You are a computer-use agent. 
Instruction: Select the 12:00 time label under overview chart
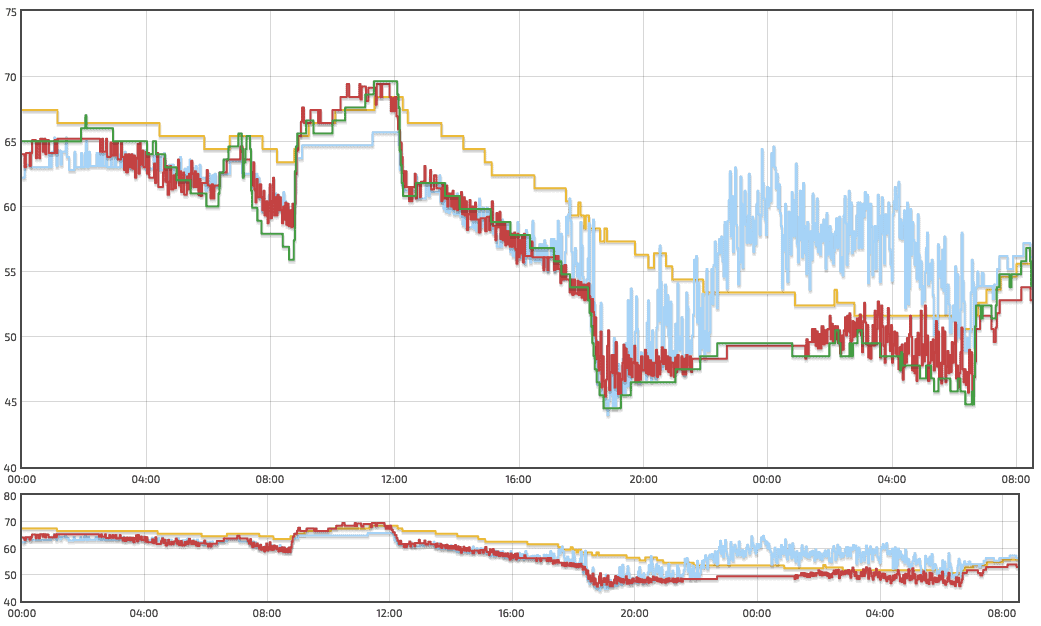pos(389,613)
